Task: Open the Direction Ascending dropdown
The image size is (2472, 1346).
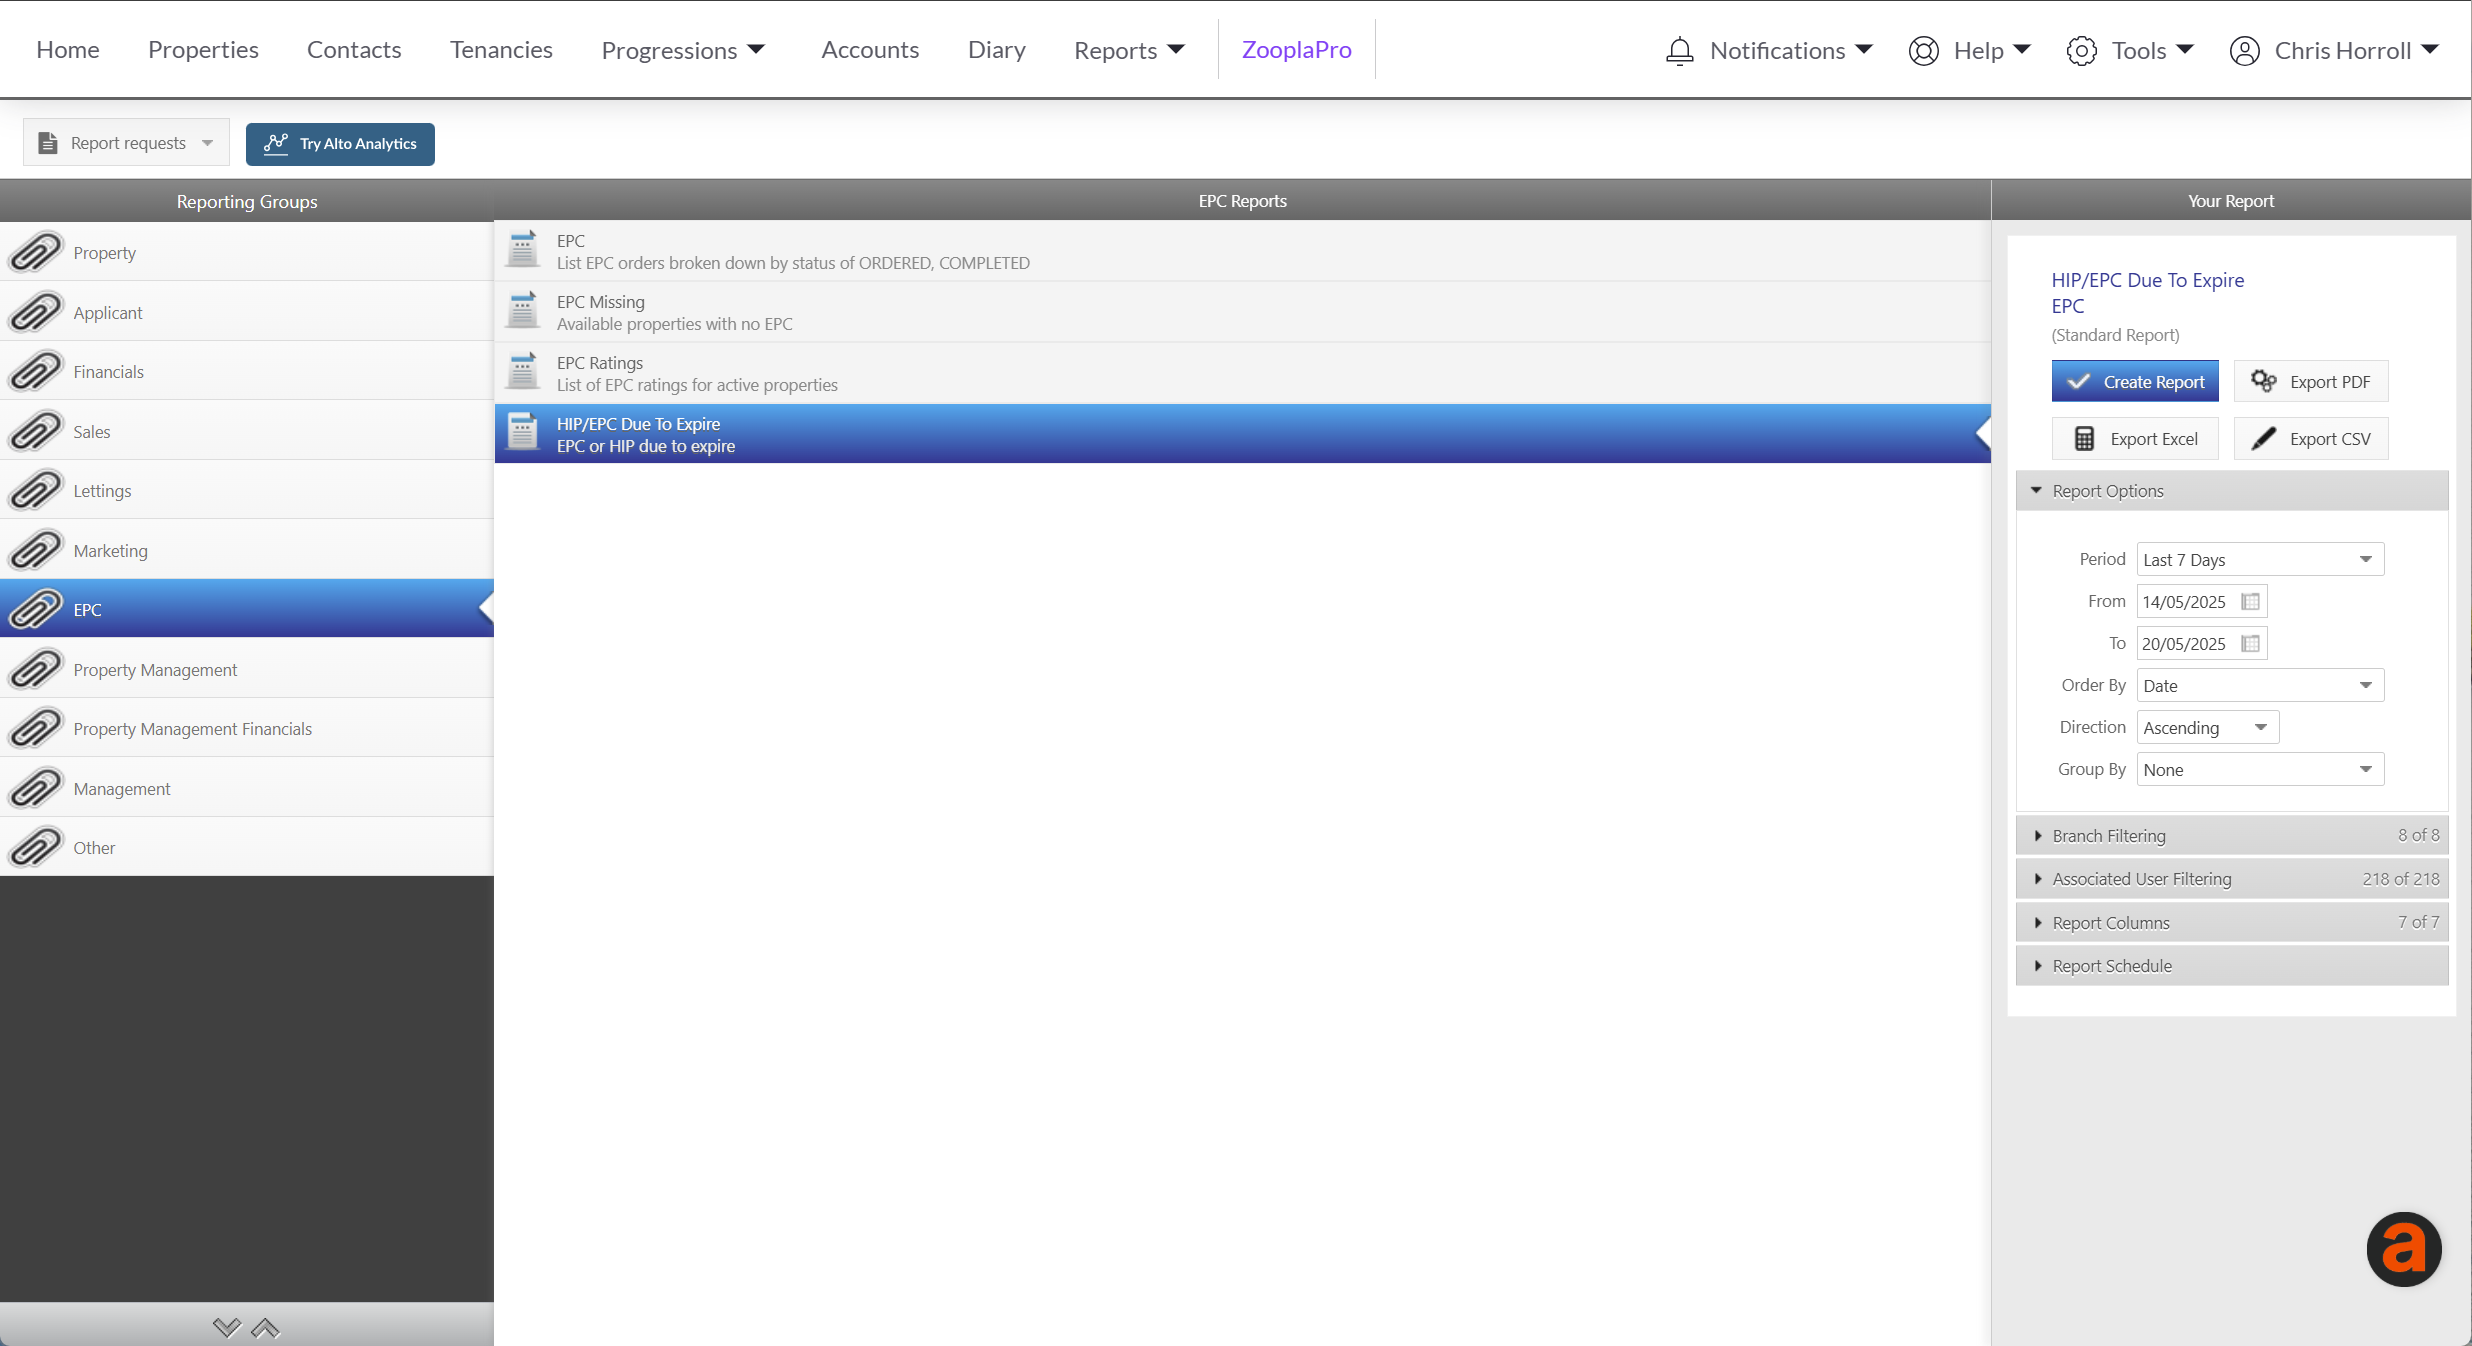Action: [x=2207, y=728]
